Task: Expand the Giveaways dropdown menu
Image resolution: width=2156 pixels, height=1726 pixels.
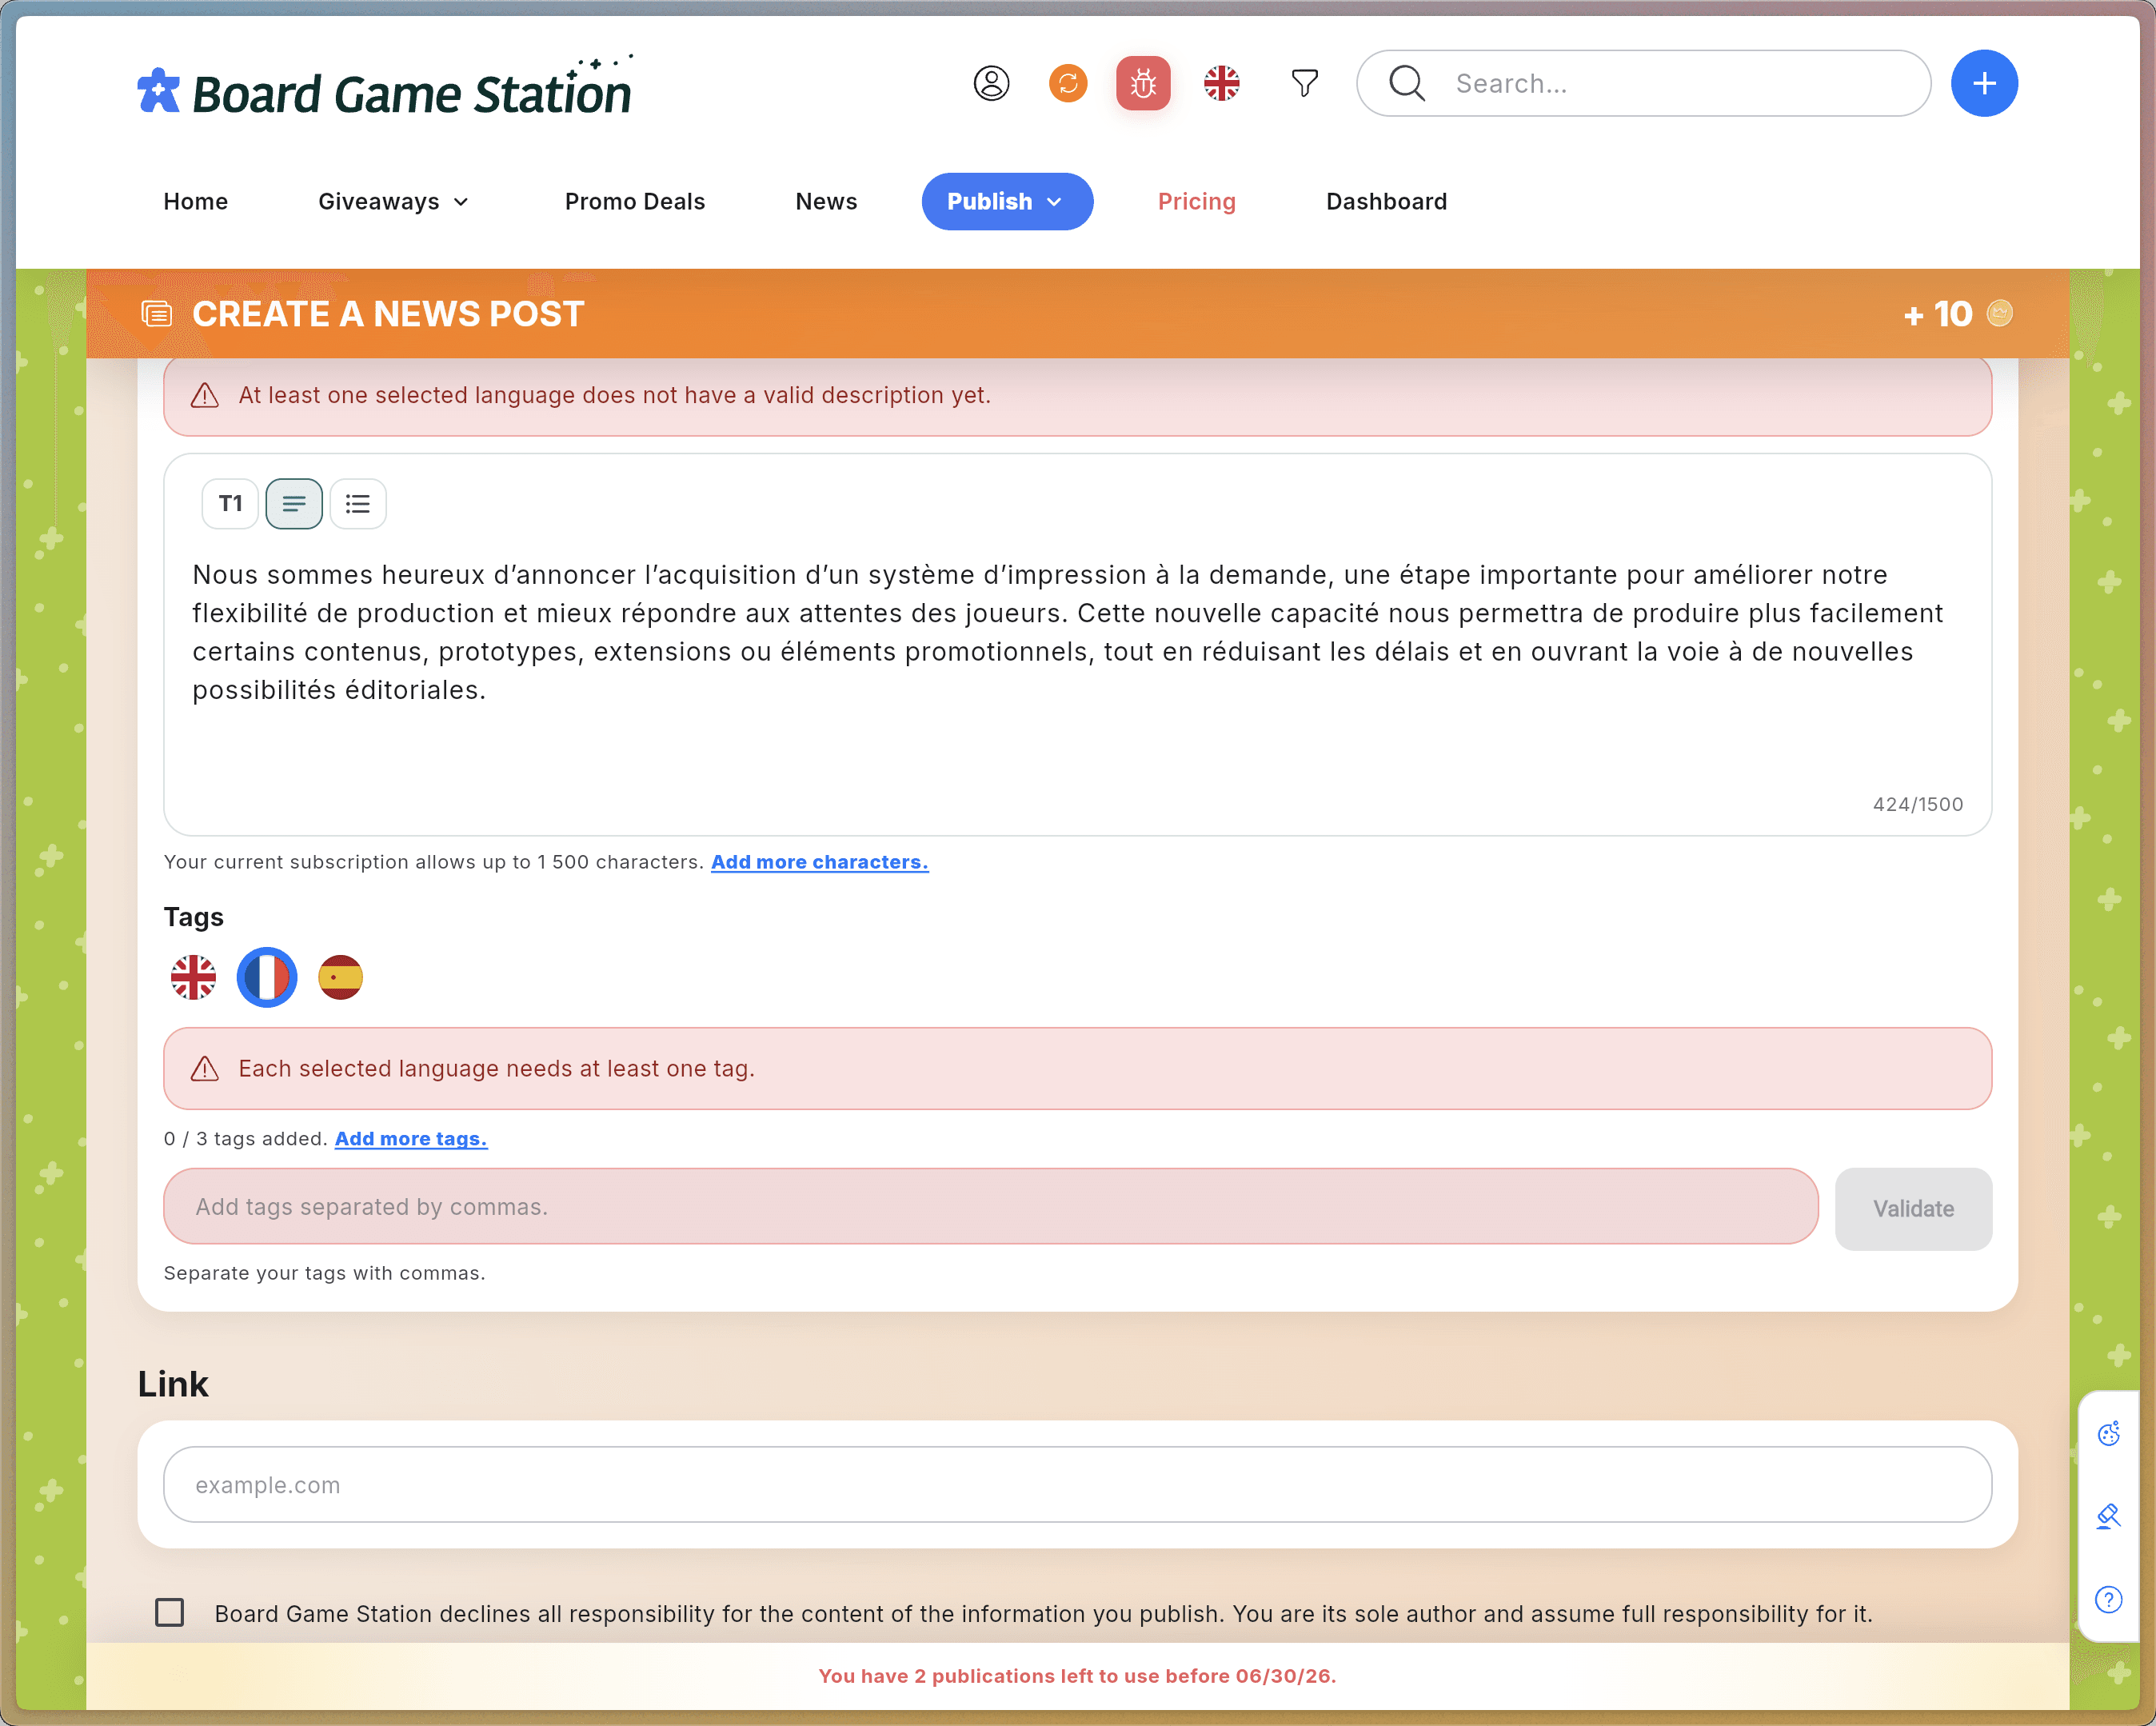Action: (x=394, y=202)
